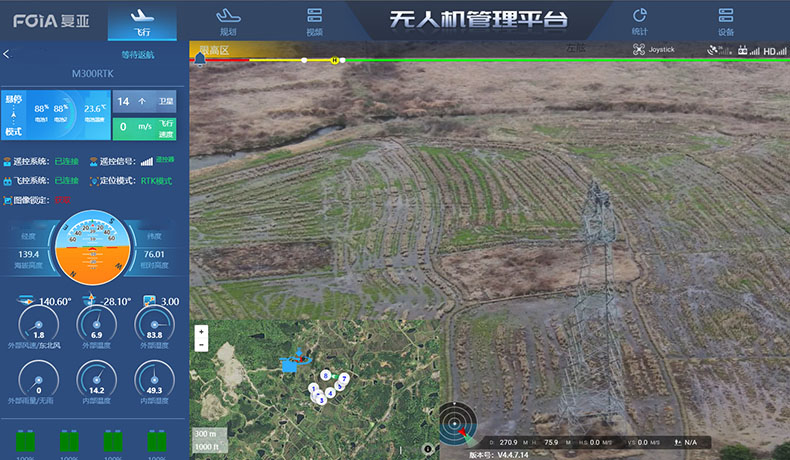Click the H home marker on timeline

(x=334, y=60)
